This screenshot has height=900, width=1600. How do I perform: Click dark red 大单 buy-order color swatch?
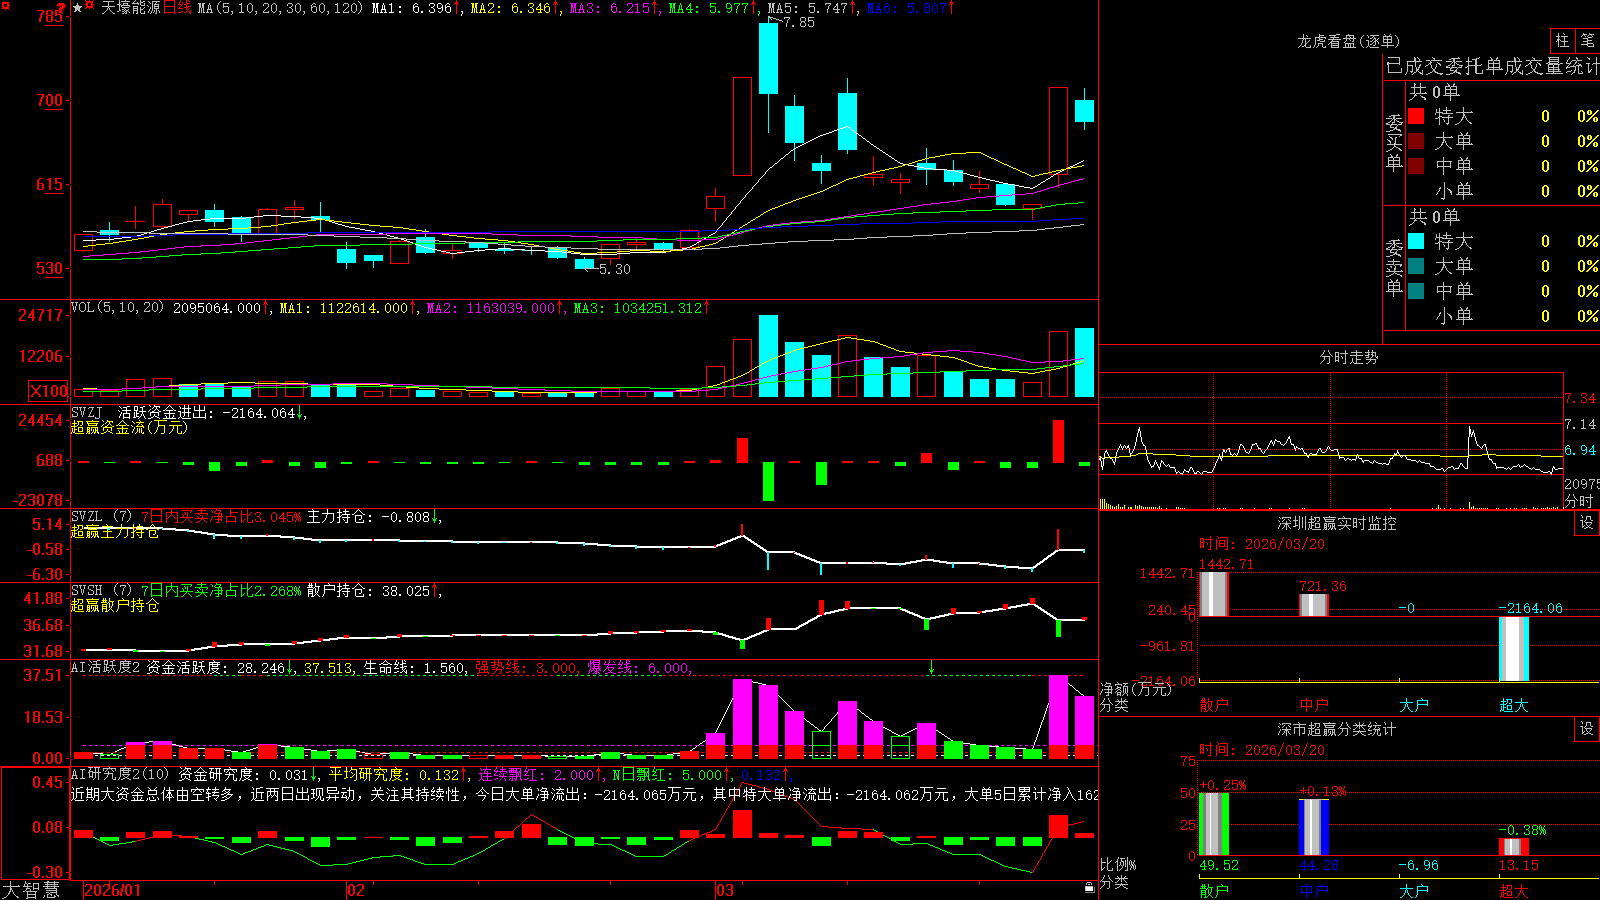(1416, 141)
